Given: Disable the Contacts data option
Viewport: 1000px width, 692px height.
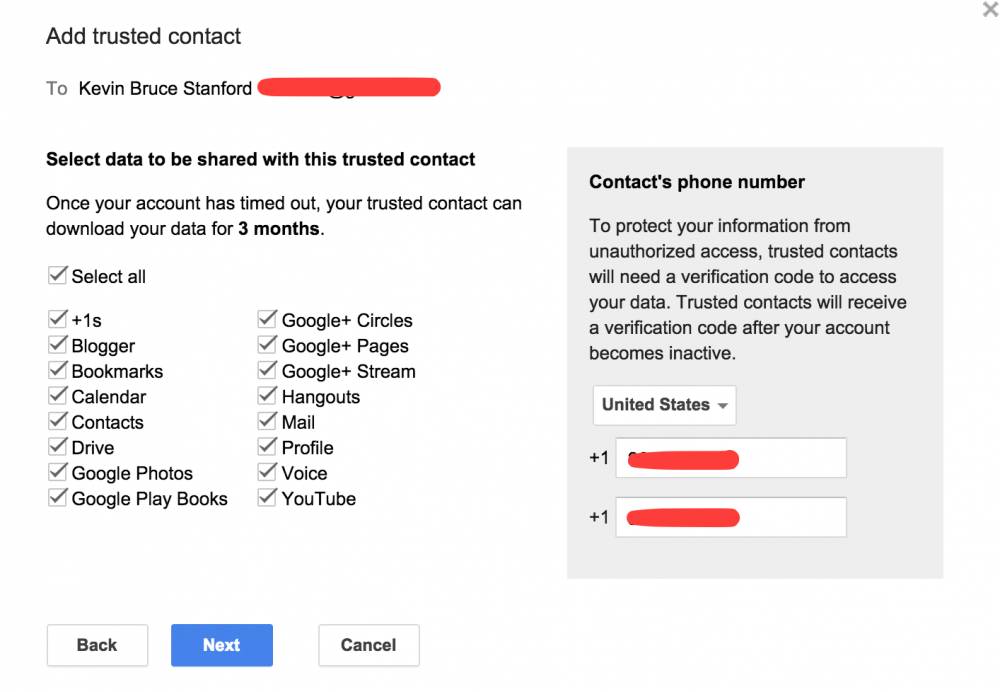Looking at the screenshot, I should pos(57,420).
